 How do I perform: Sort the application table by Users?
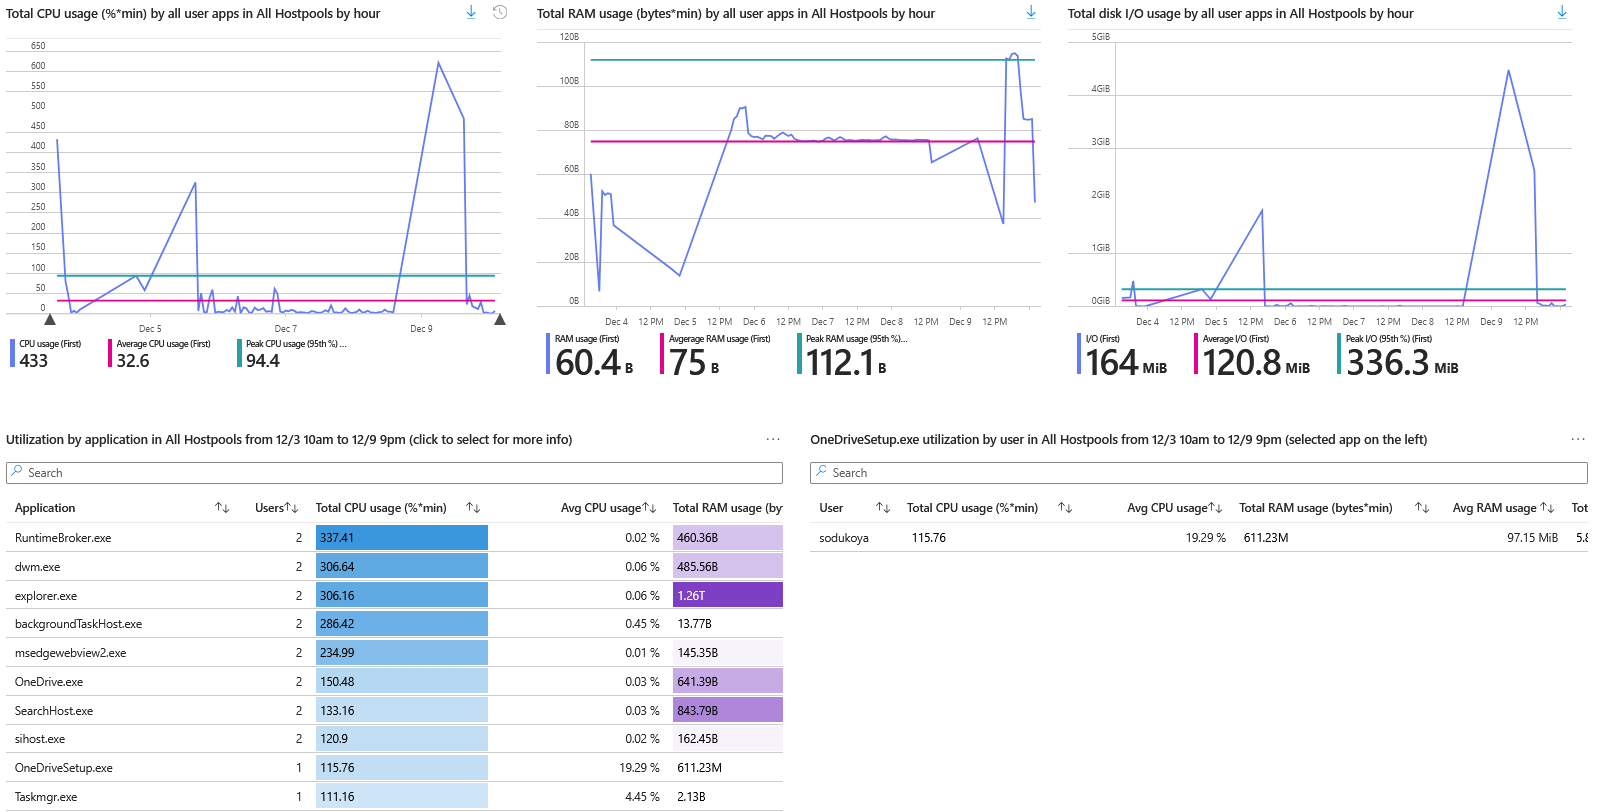pyautogui.click(x=292, y=508)
